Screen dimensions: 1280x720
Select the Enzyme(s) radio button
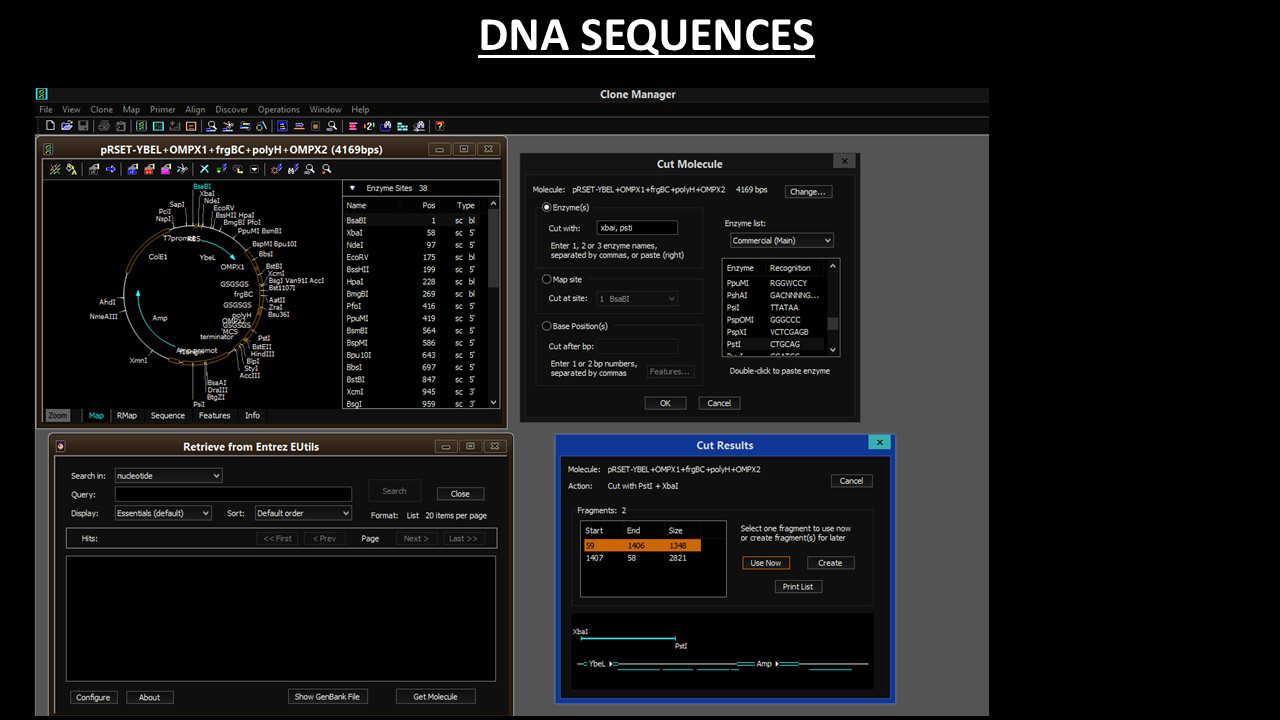tap(546, 207)
